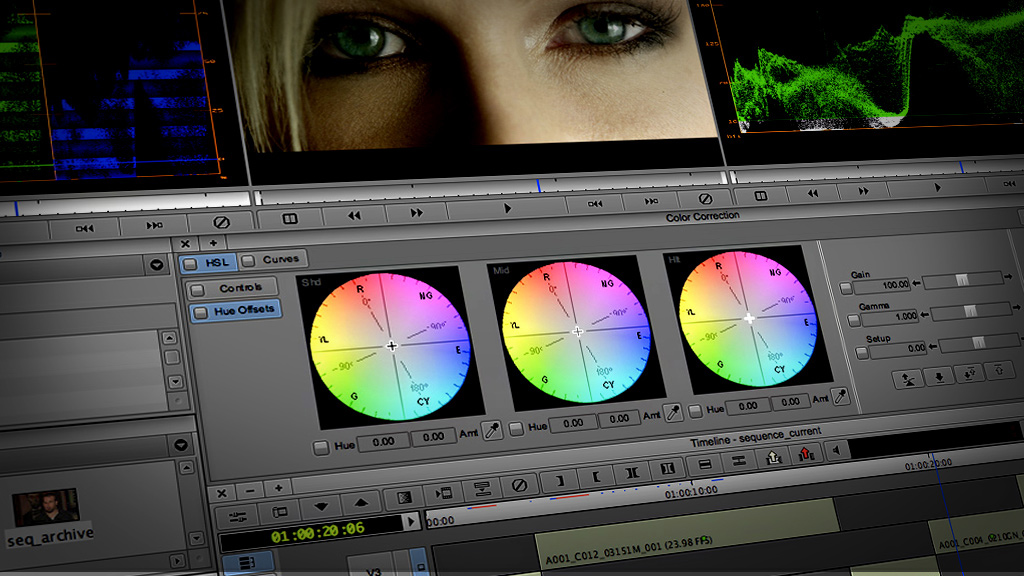Click the Controls button
The width and height of the screenshot is (1024, 576).
234,288
